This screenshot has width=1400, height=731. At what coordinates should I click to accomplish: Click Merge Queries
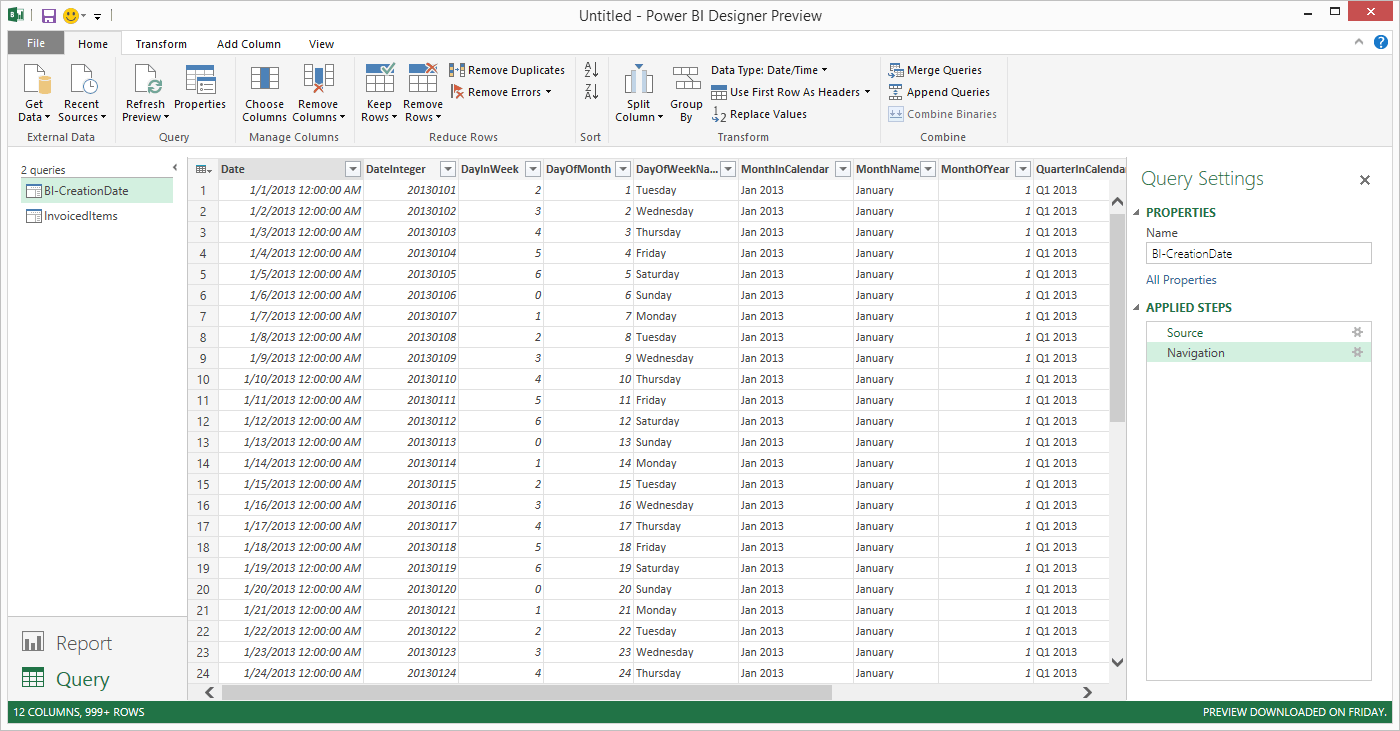[934, 70]
